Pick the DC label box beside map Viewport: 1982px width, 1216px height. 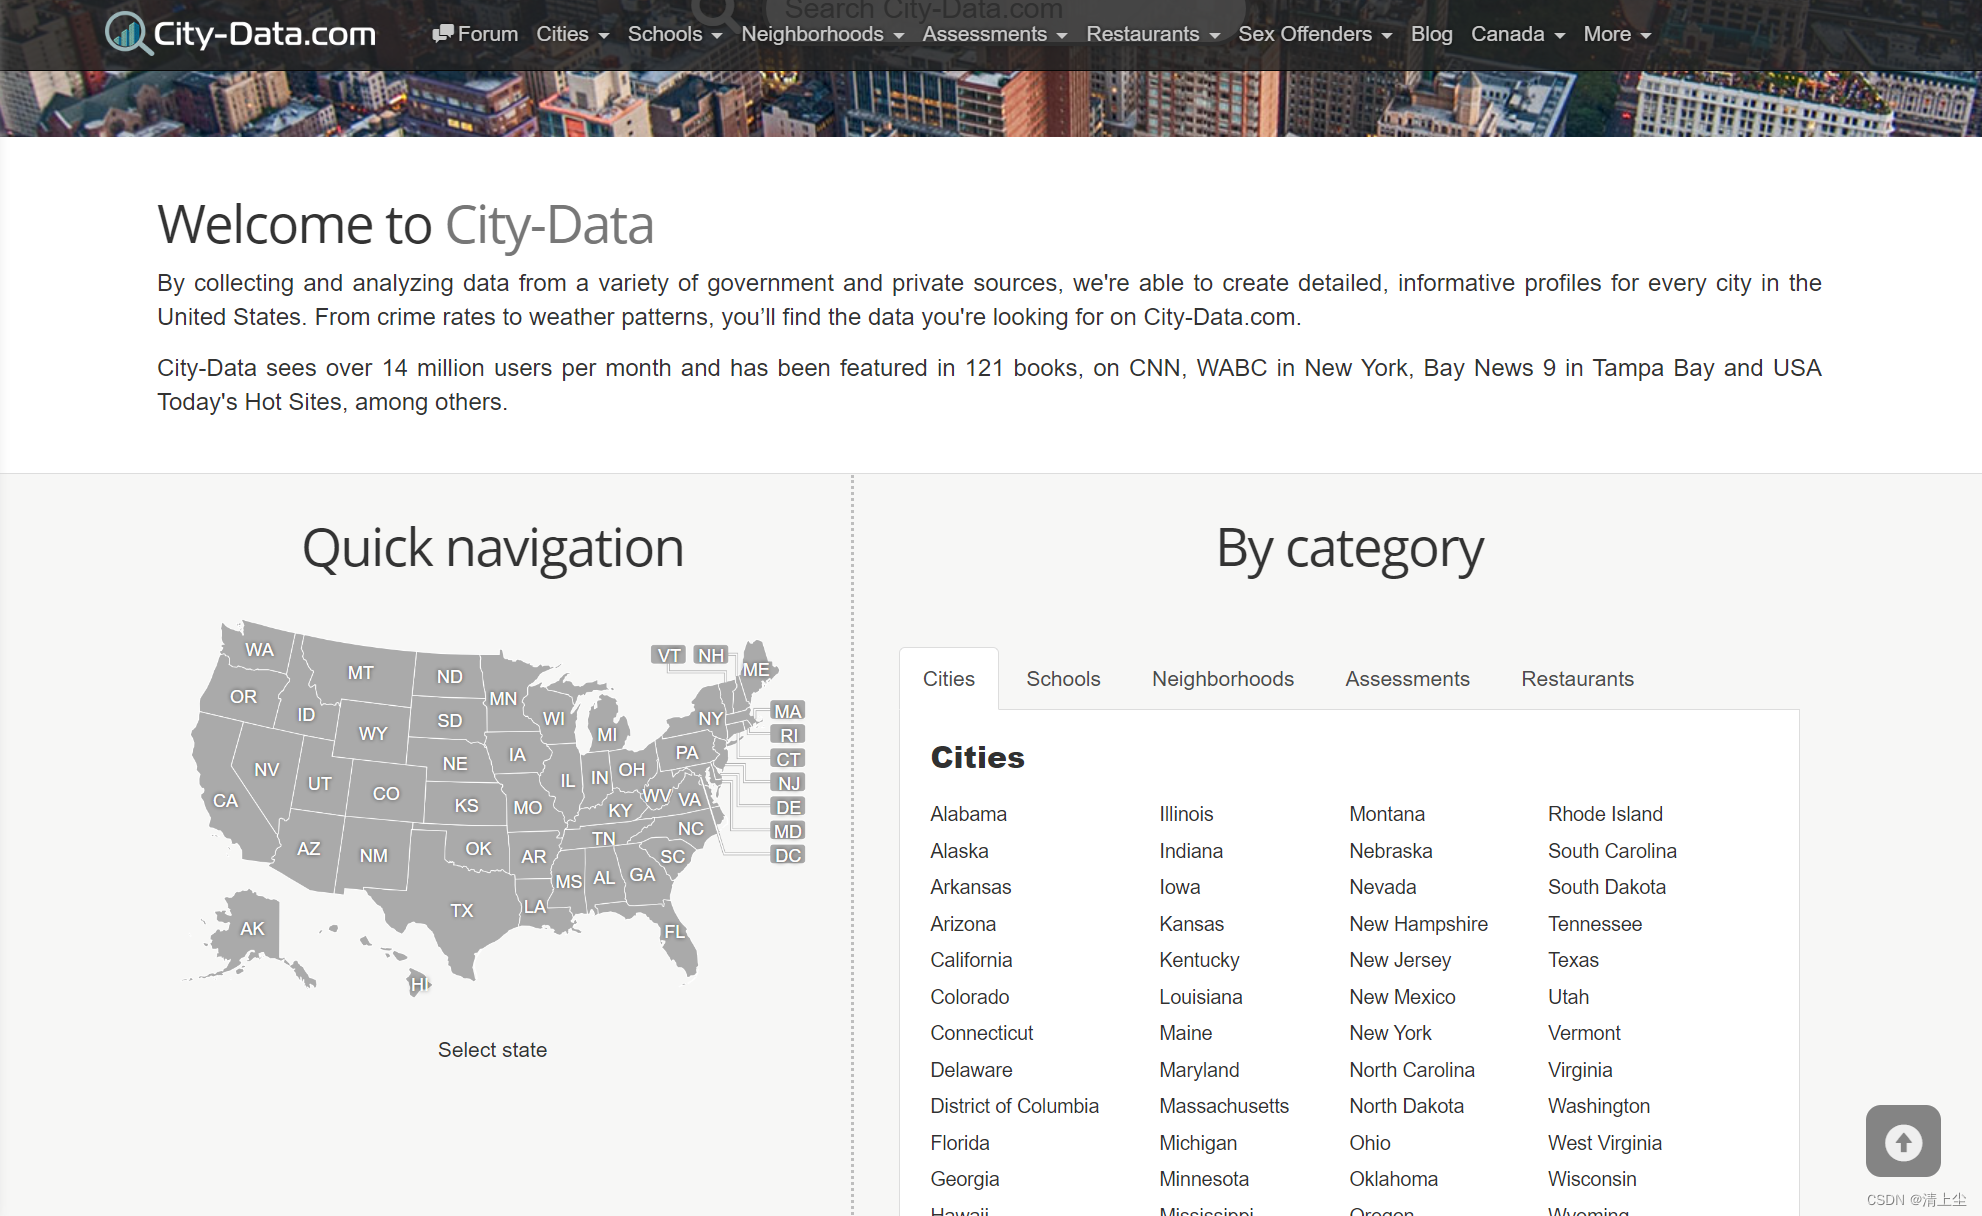[x=788, y=855]
